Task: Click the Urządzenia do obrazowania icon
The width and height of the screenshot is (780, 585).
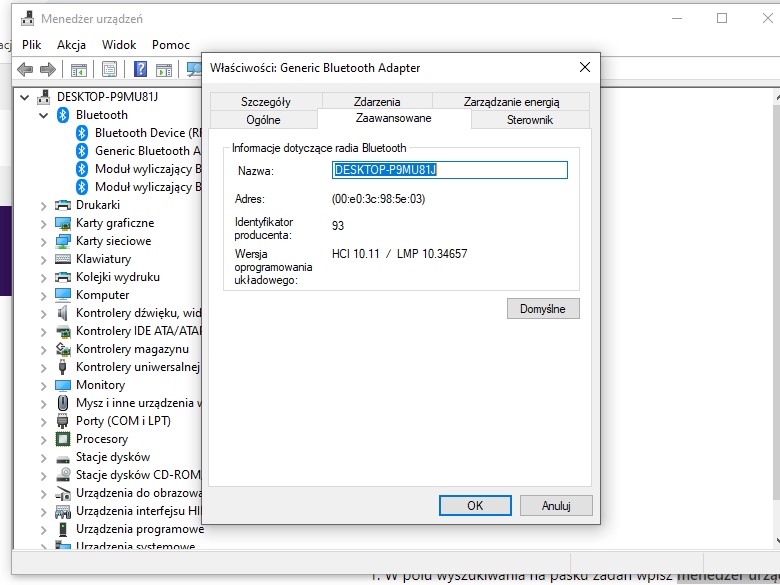Action: tap(63, 493)
